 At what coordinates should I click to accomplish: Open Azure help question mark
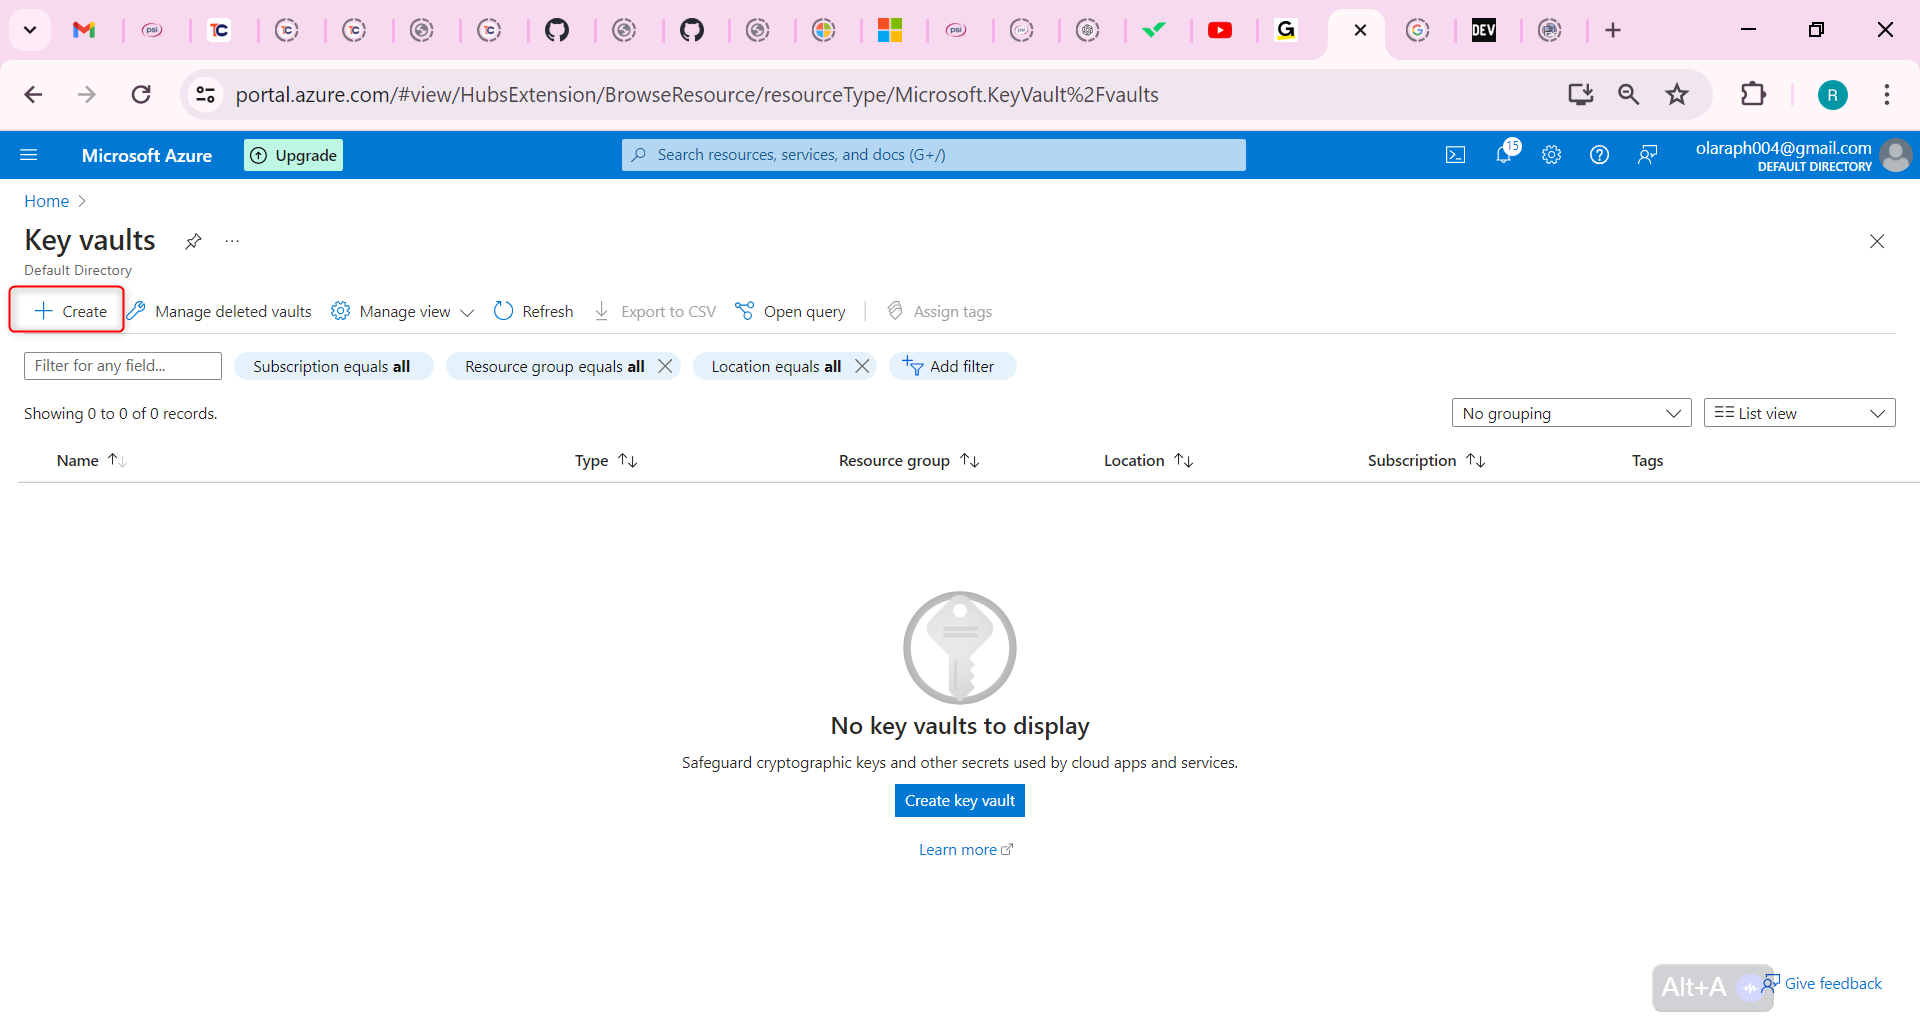(x=1599, y=155)
